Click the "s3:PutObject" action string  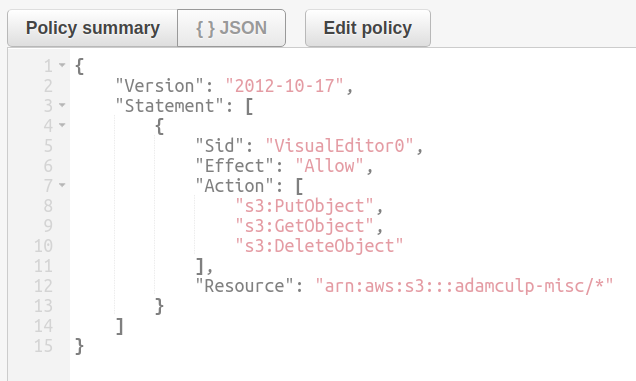(x=304, y=206)
